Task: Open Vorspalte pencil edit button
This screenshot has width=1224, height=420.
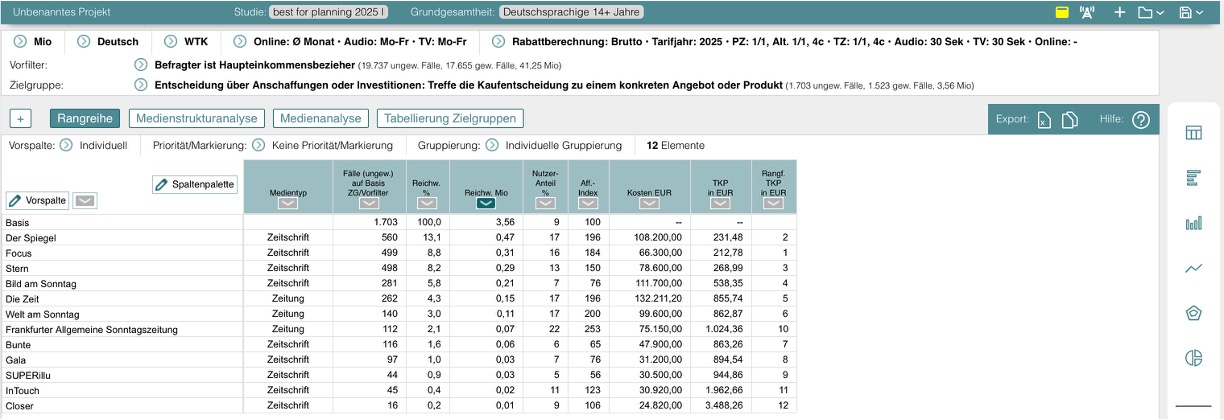Action: pos(39,201)
